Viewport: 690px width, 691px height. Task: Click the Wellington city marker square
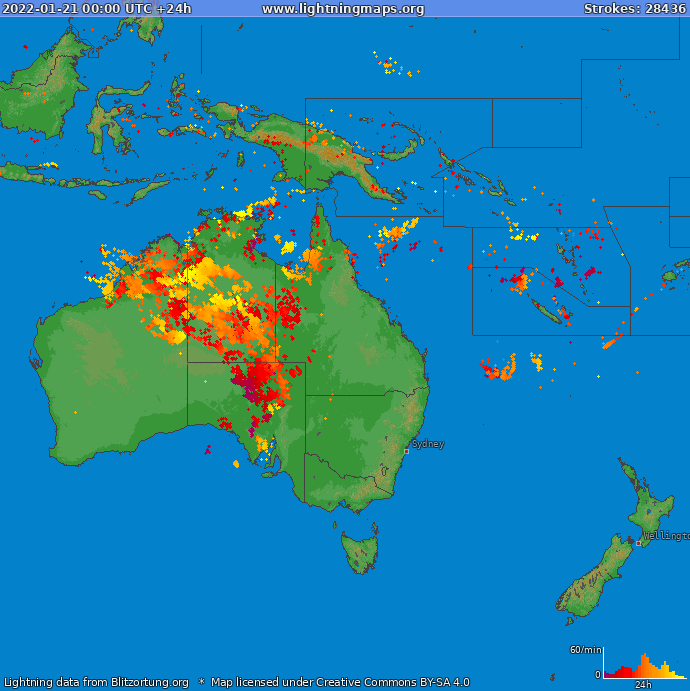pyautogui.click(x=638, y=543)
